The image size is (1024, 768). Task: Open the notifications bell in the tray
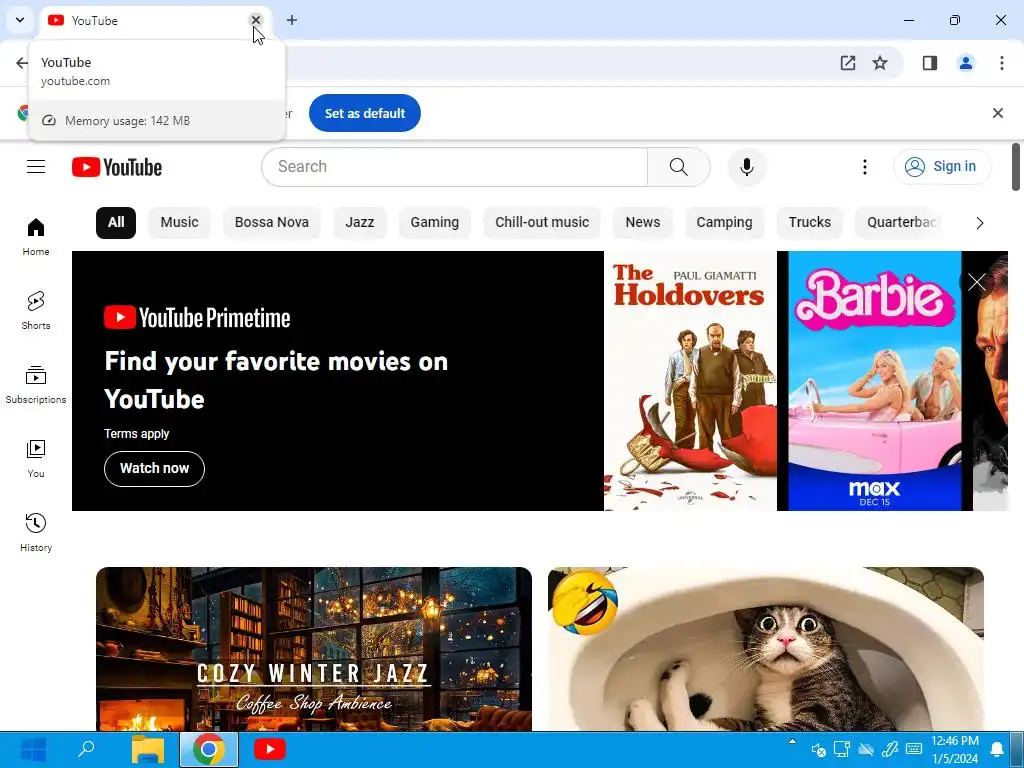click(x=997, y=749)
